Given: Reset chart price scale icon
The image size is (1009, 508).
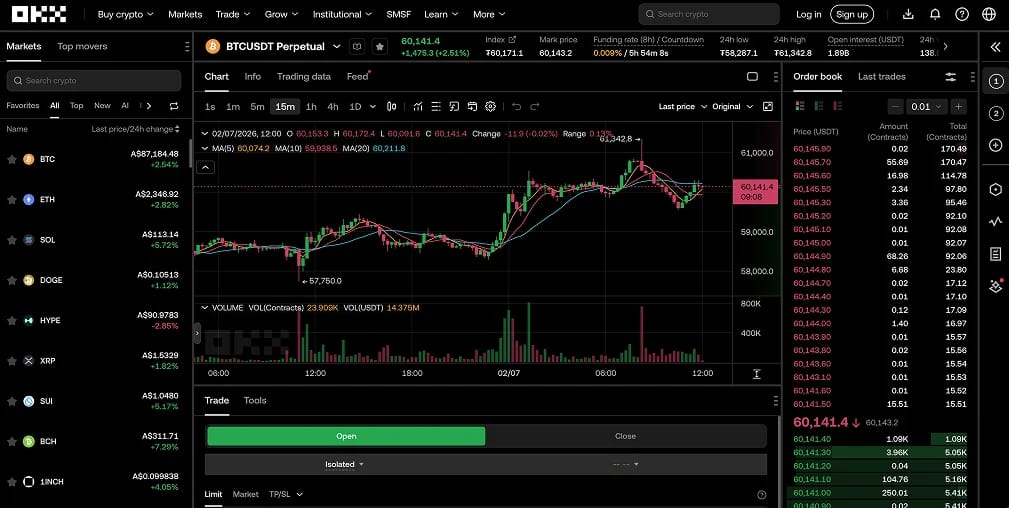Looking at the screenshot, I should (x=756, y=374).
